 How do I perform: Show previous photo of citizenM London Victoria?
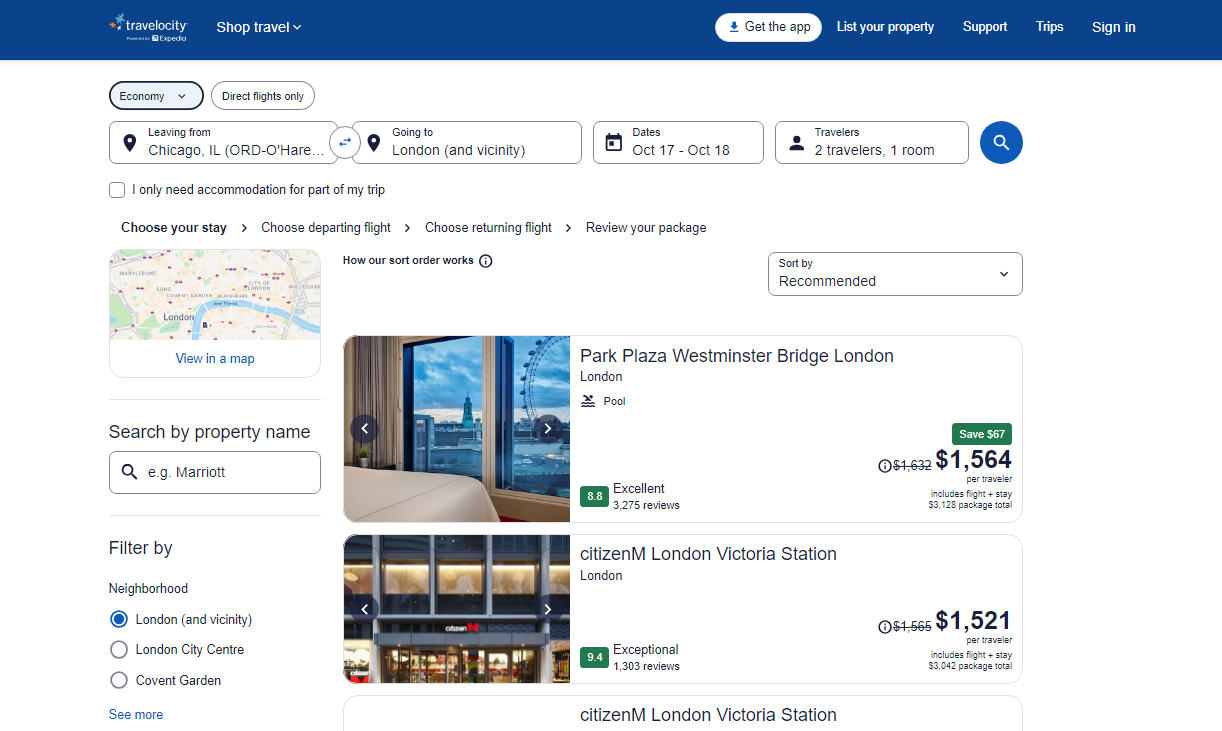coord(365,609)
